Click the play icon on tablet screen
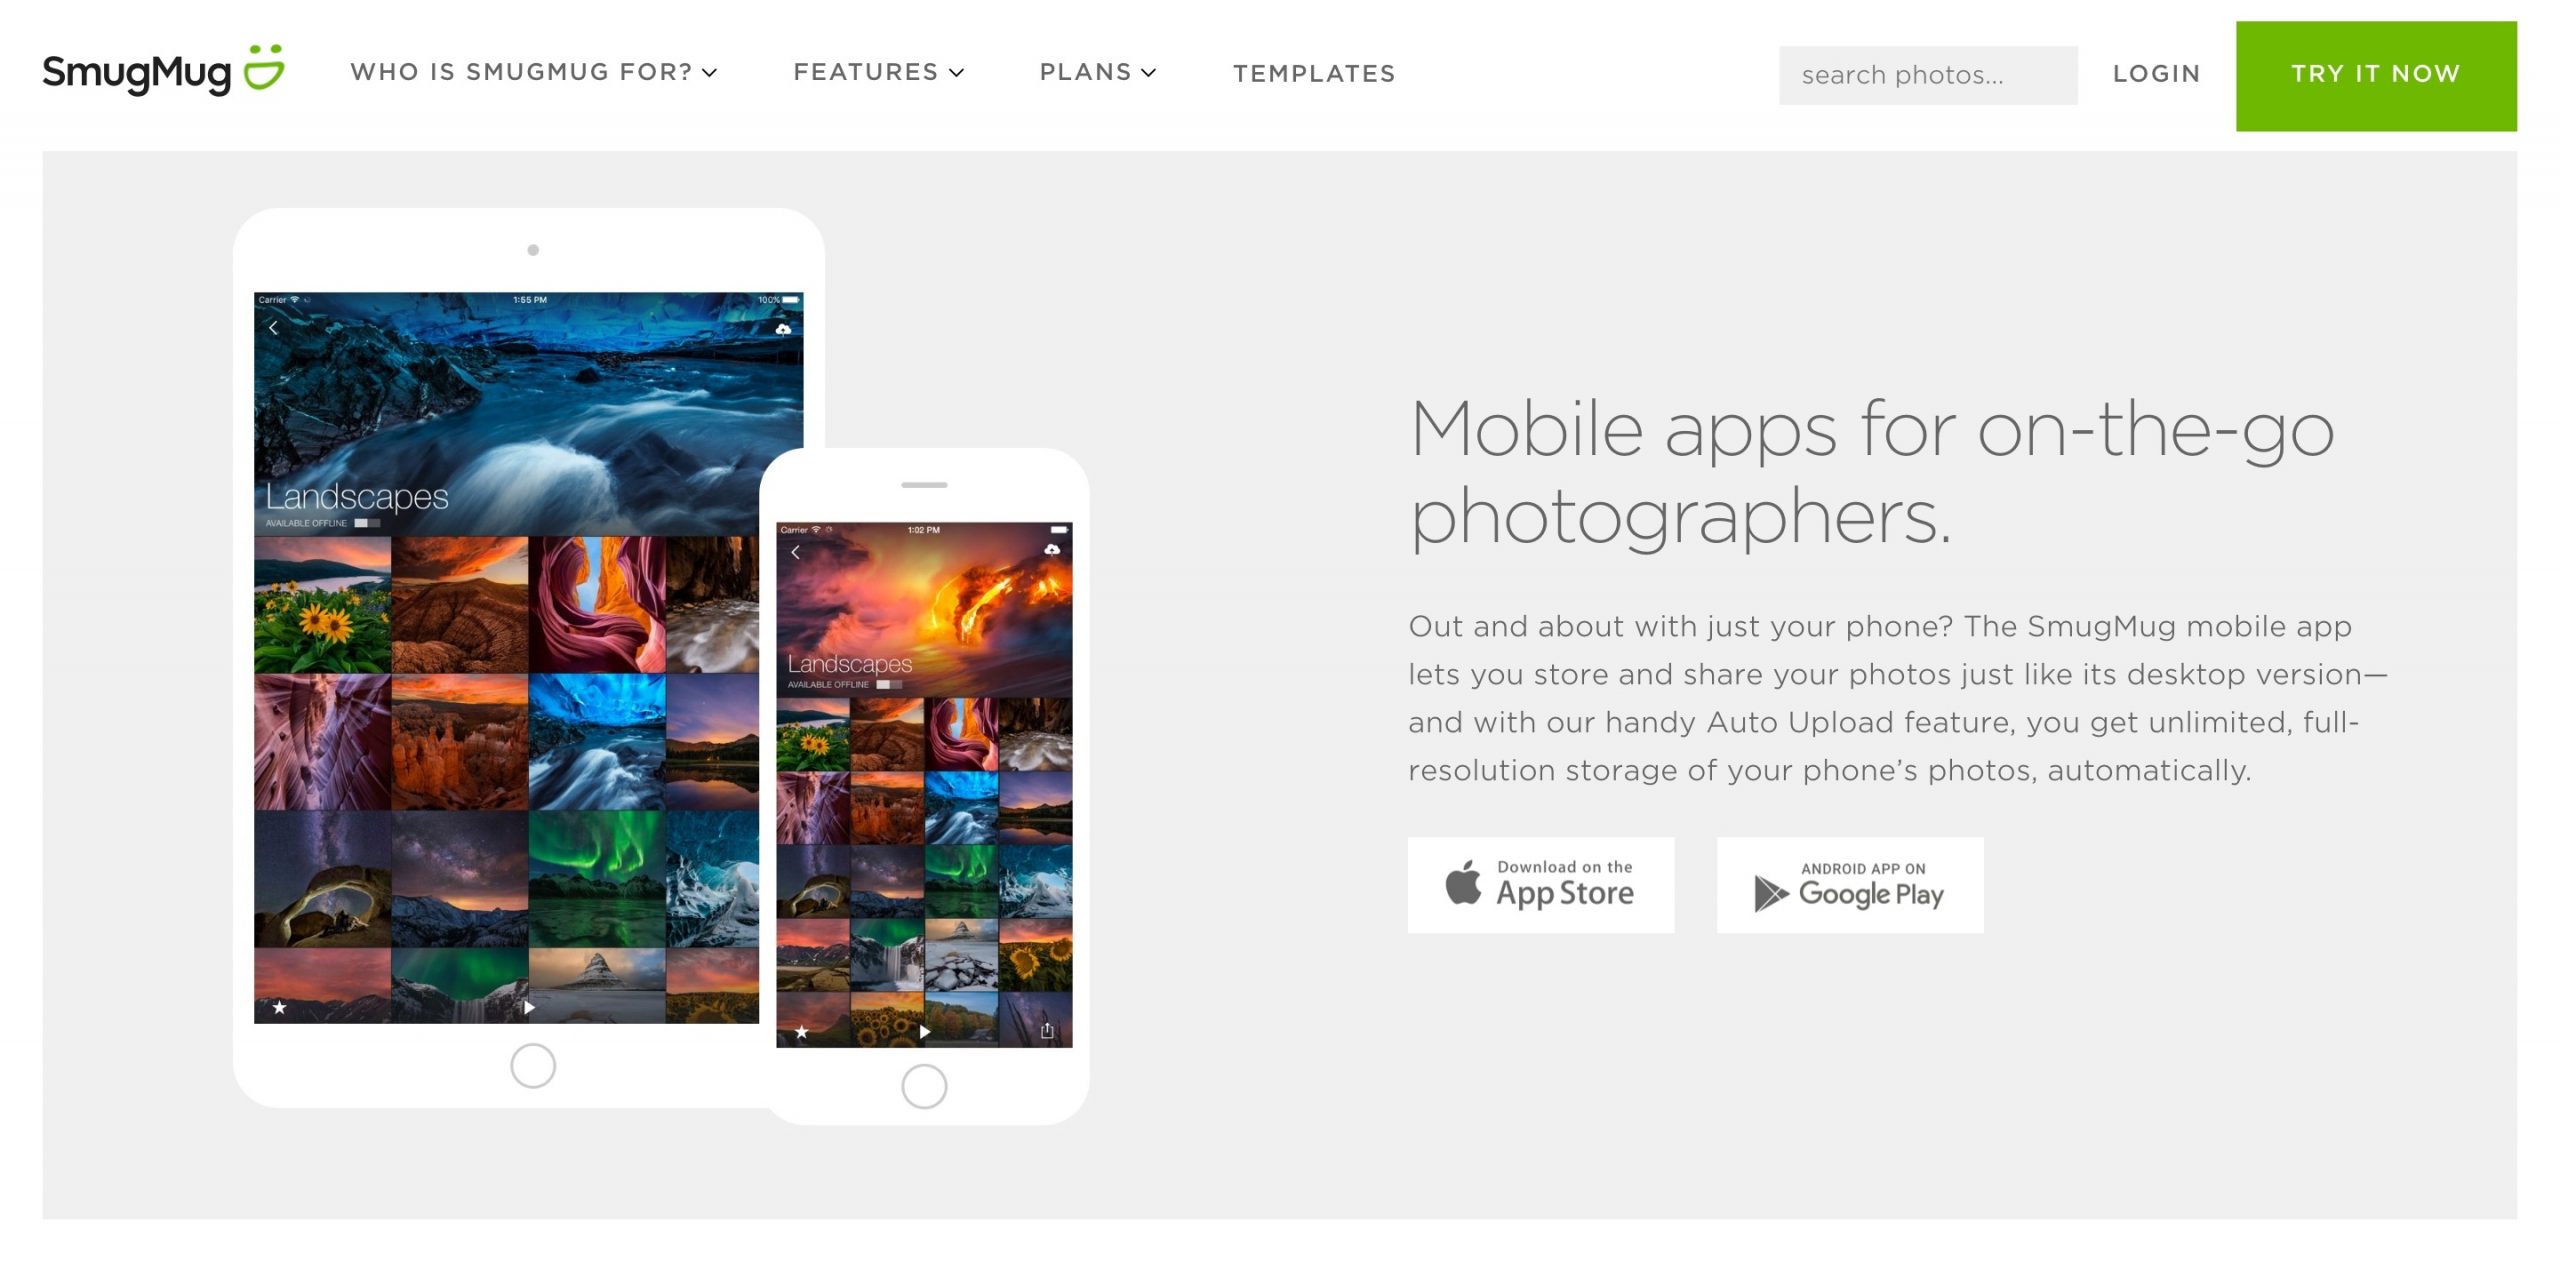 pyautogui.click(x=529, y=1007)
